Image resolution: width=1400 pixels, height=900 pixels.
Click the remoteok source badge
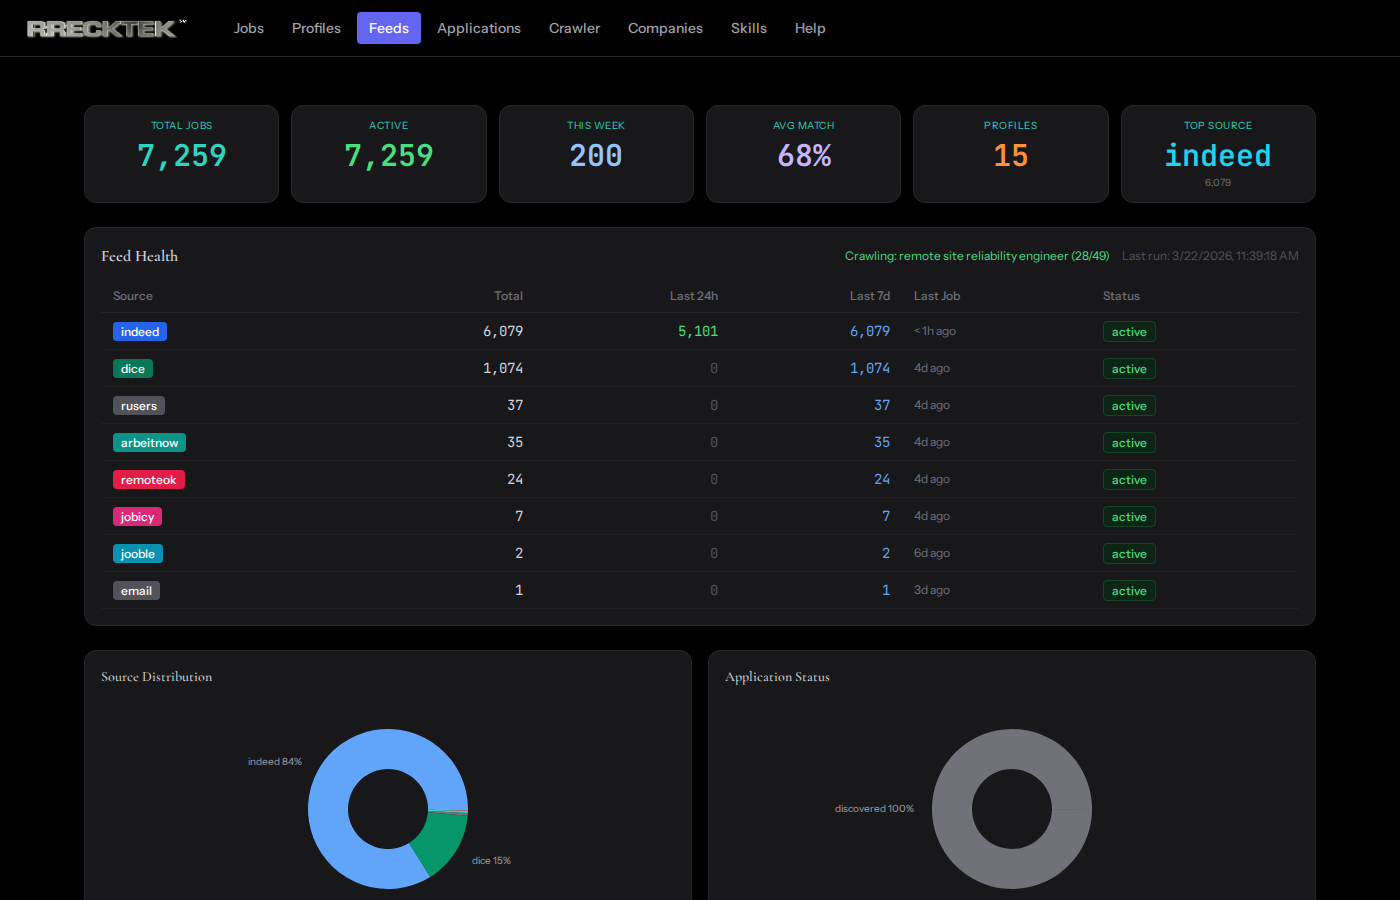[x=149, y=480]
